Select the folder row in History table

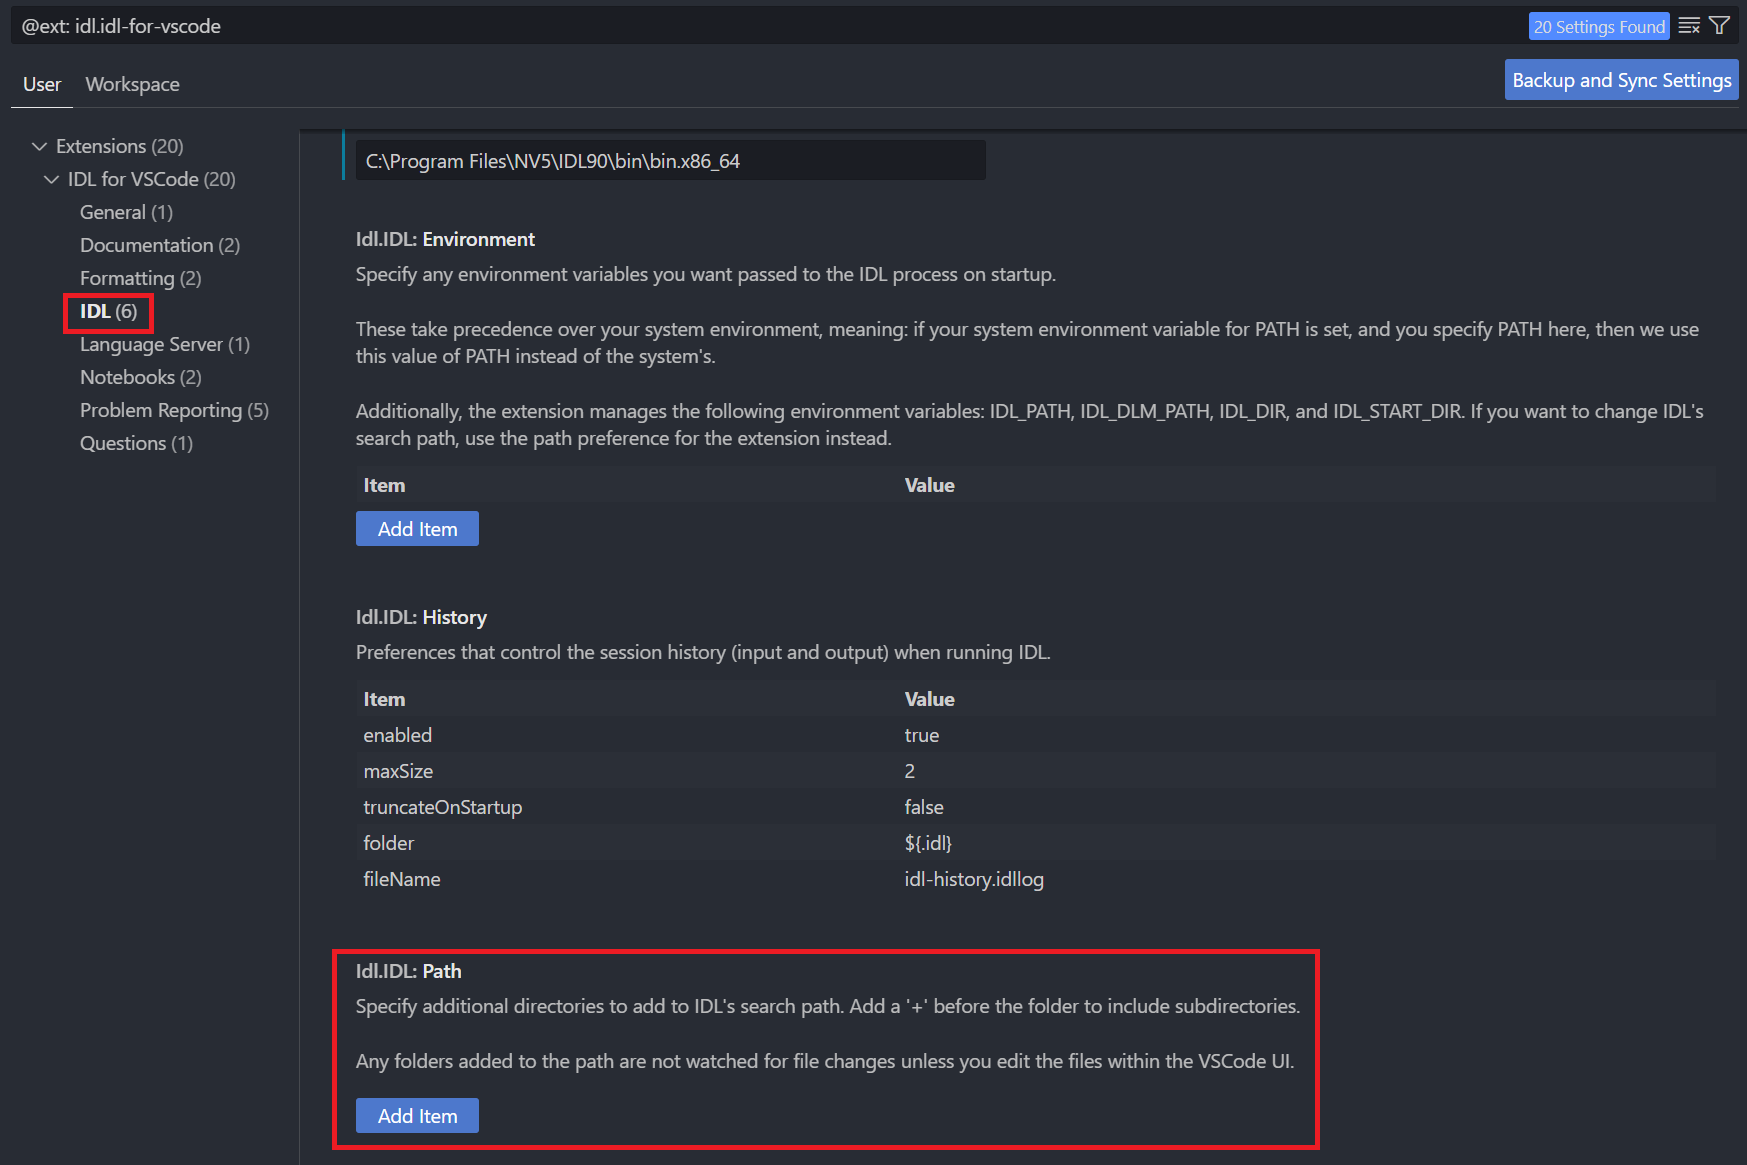[1035, 843]
